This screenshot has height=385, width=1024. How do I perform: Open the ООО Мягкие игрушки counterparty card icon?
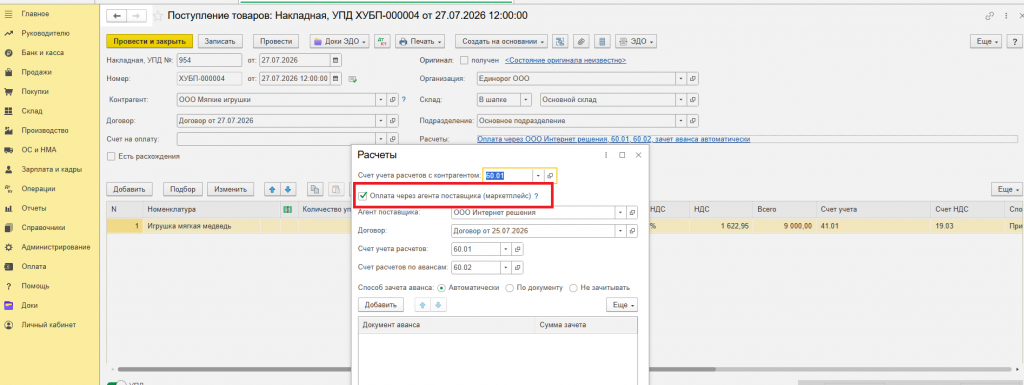(392, 100)
